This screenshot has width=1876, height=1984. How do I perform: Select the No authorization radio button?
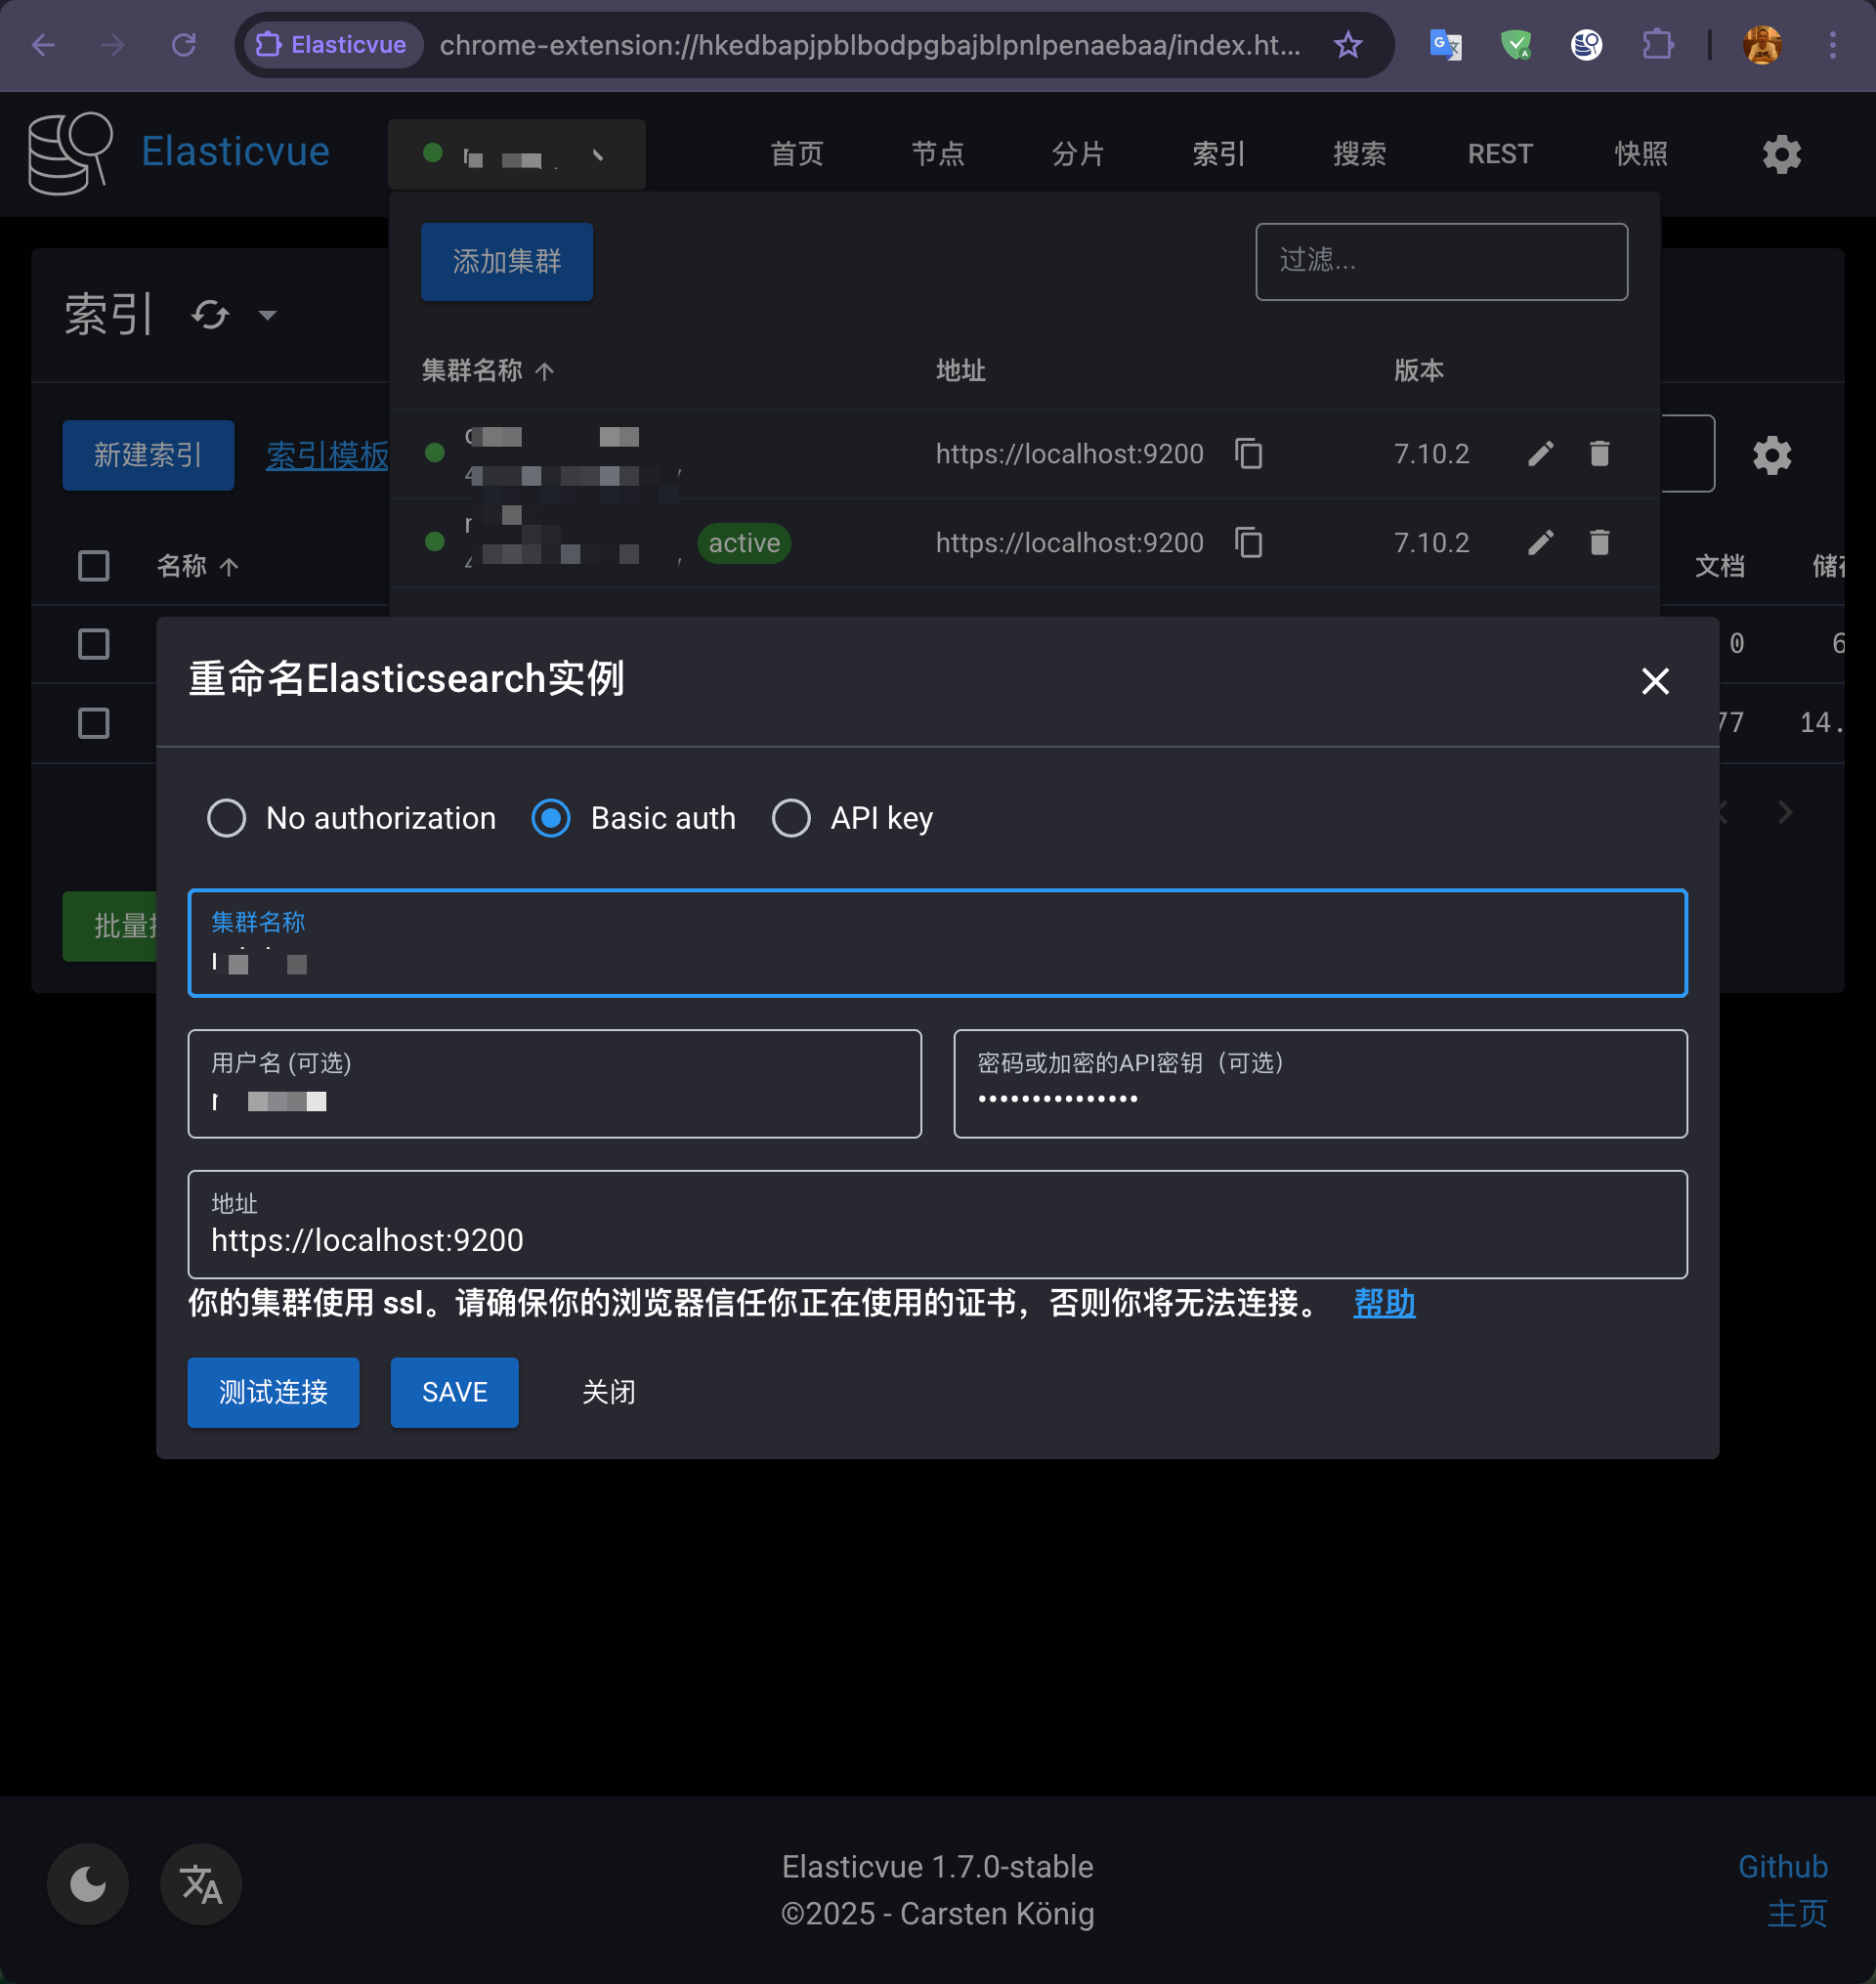[x=226, y=818]
